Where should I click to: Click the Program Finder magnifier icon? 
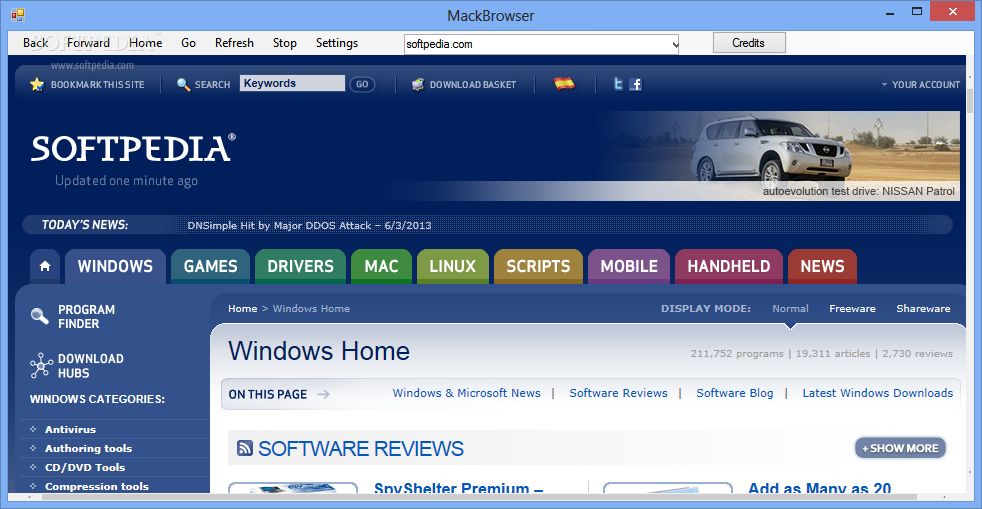39,316
